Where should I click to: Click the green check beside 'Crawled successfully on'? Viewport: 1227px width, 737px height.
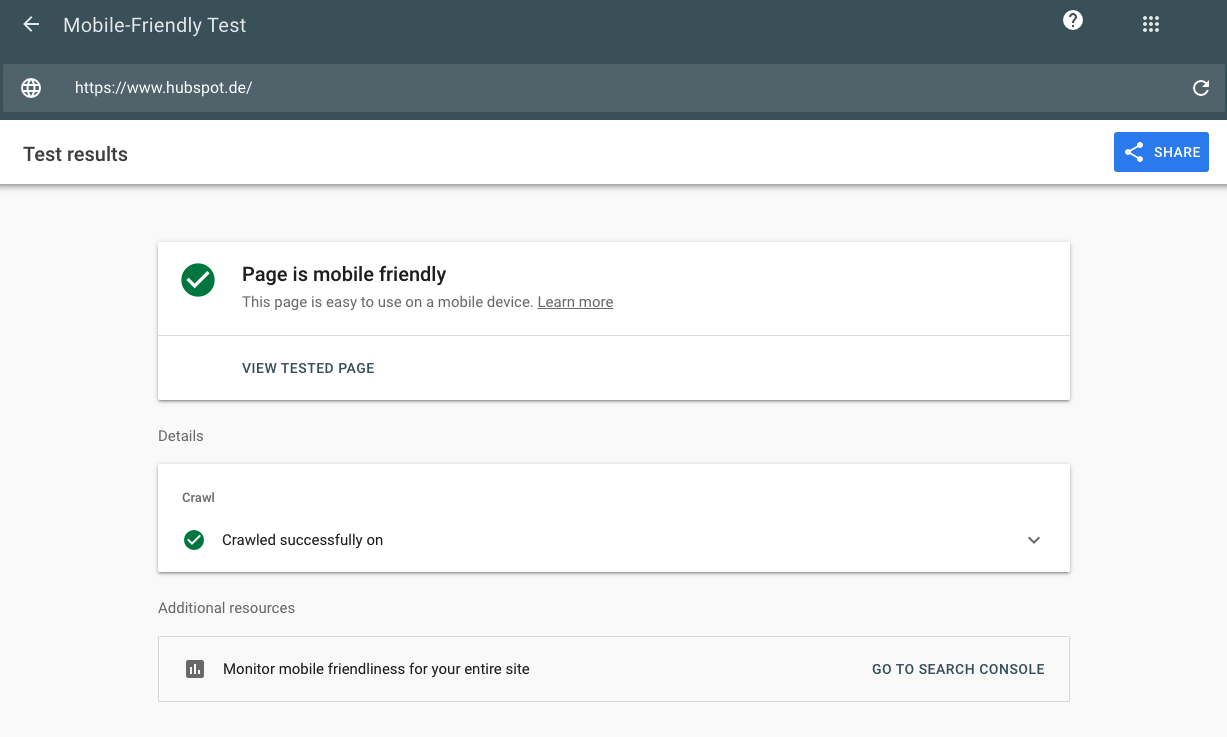click(x=194, y=540)
